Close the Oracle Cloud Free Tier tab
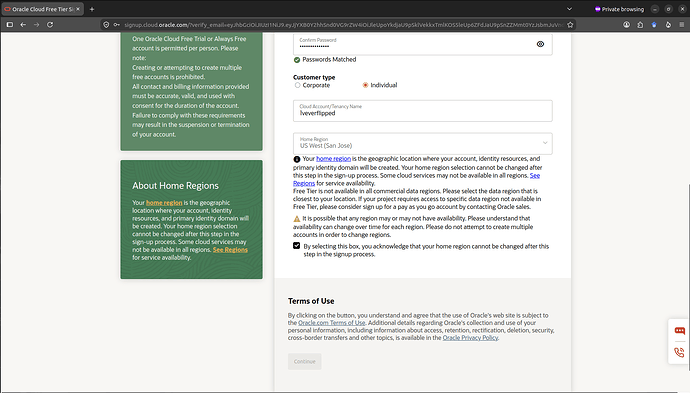The width and height of the screenshot is (690, 393). coord(78,9)
